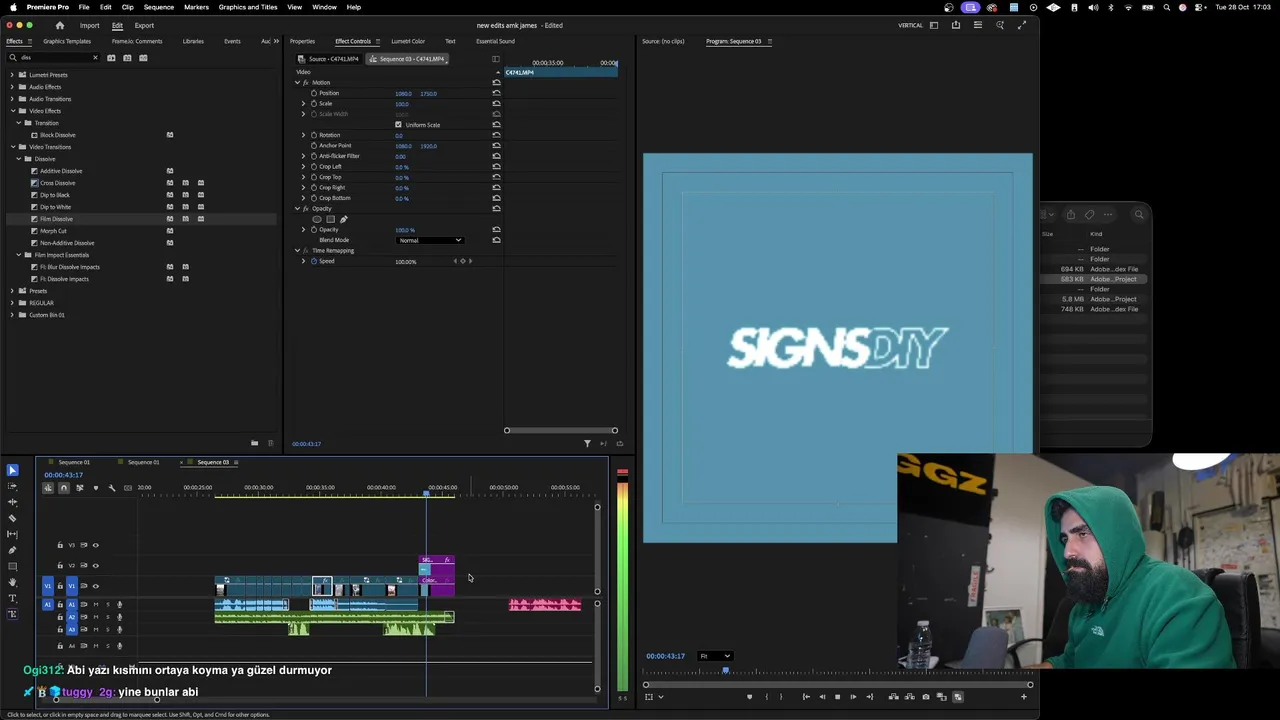Select the Pen tool in timeline toolbar
This screenshot has height=720, width=1280.
tap(12, 550)
